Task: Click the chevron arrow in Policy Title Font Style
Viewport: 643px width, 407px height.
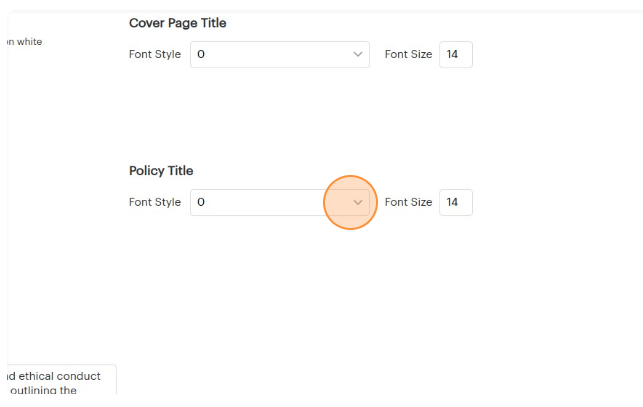Action: (358, 202)
